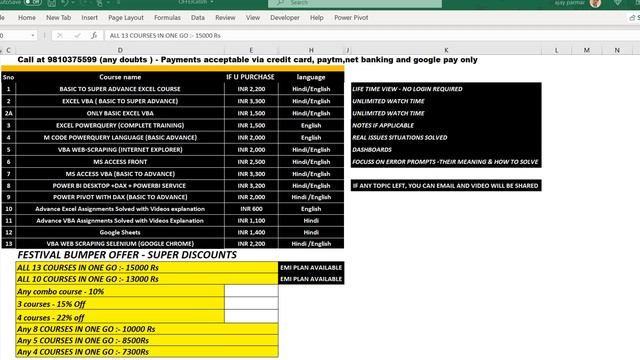Open the View tab
640x360 pixels.
click(x=253, y=18)
